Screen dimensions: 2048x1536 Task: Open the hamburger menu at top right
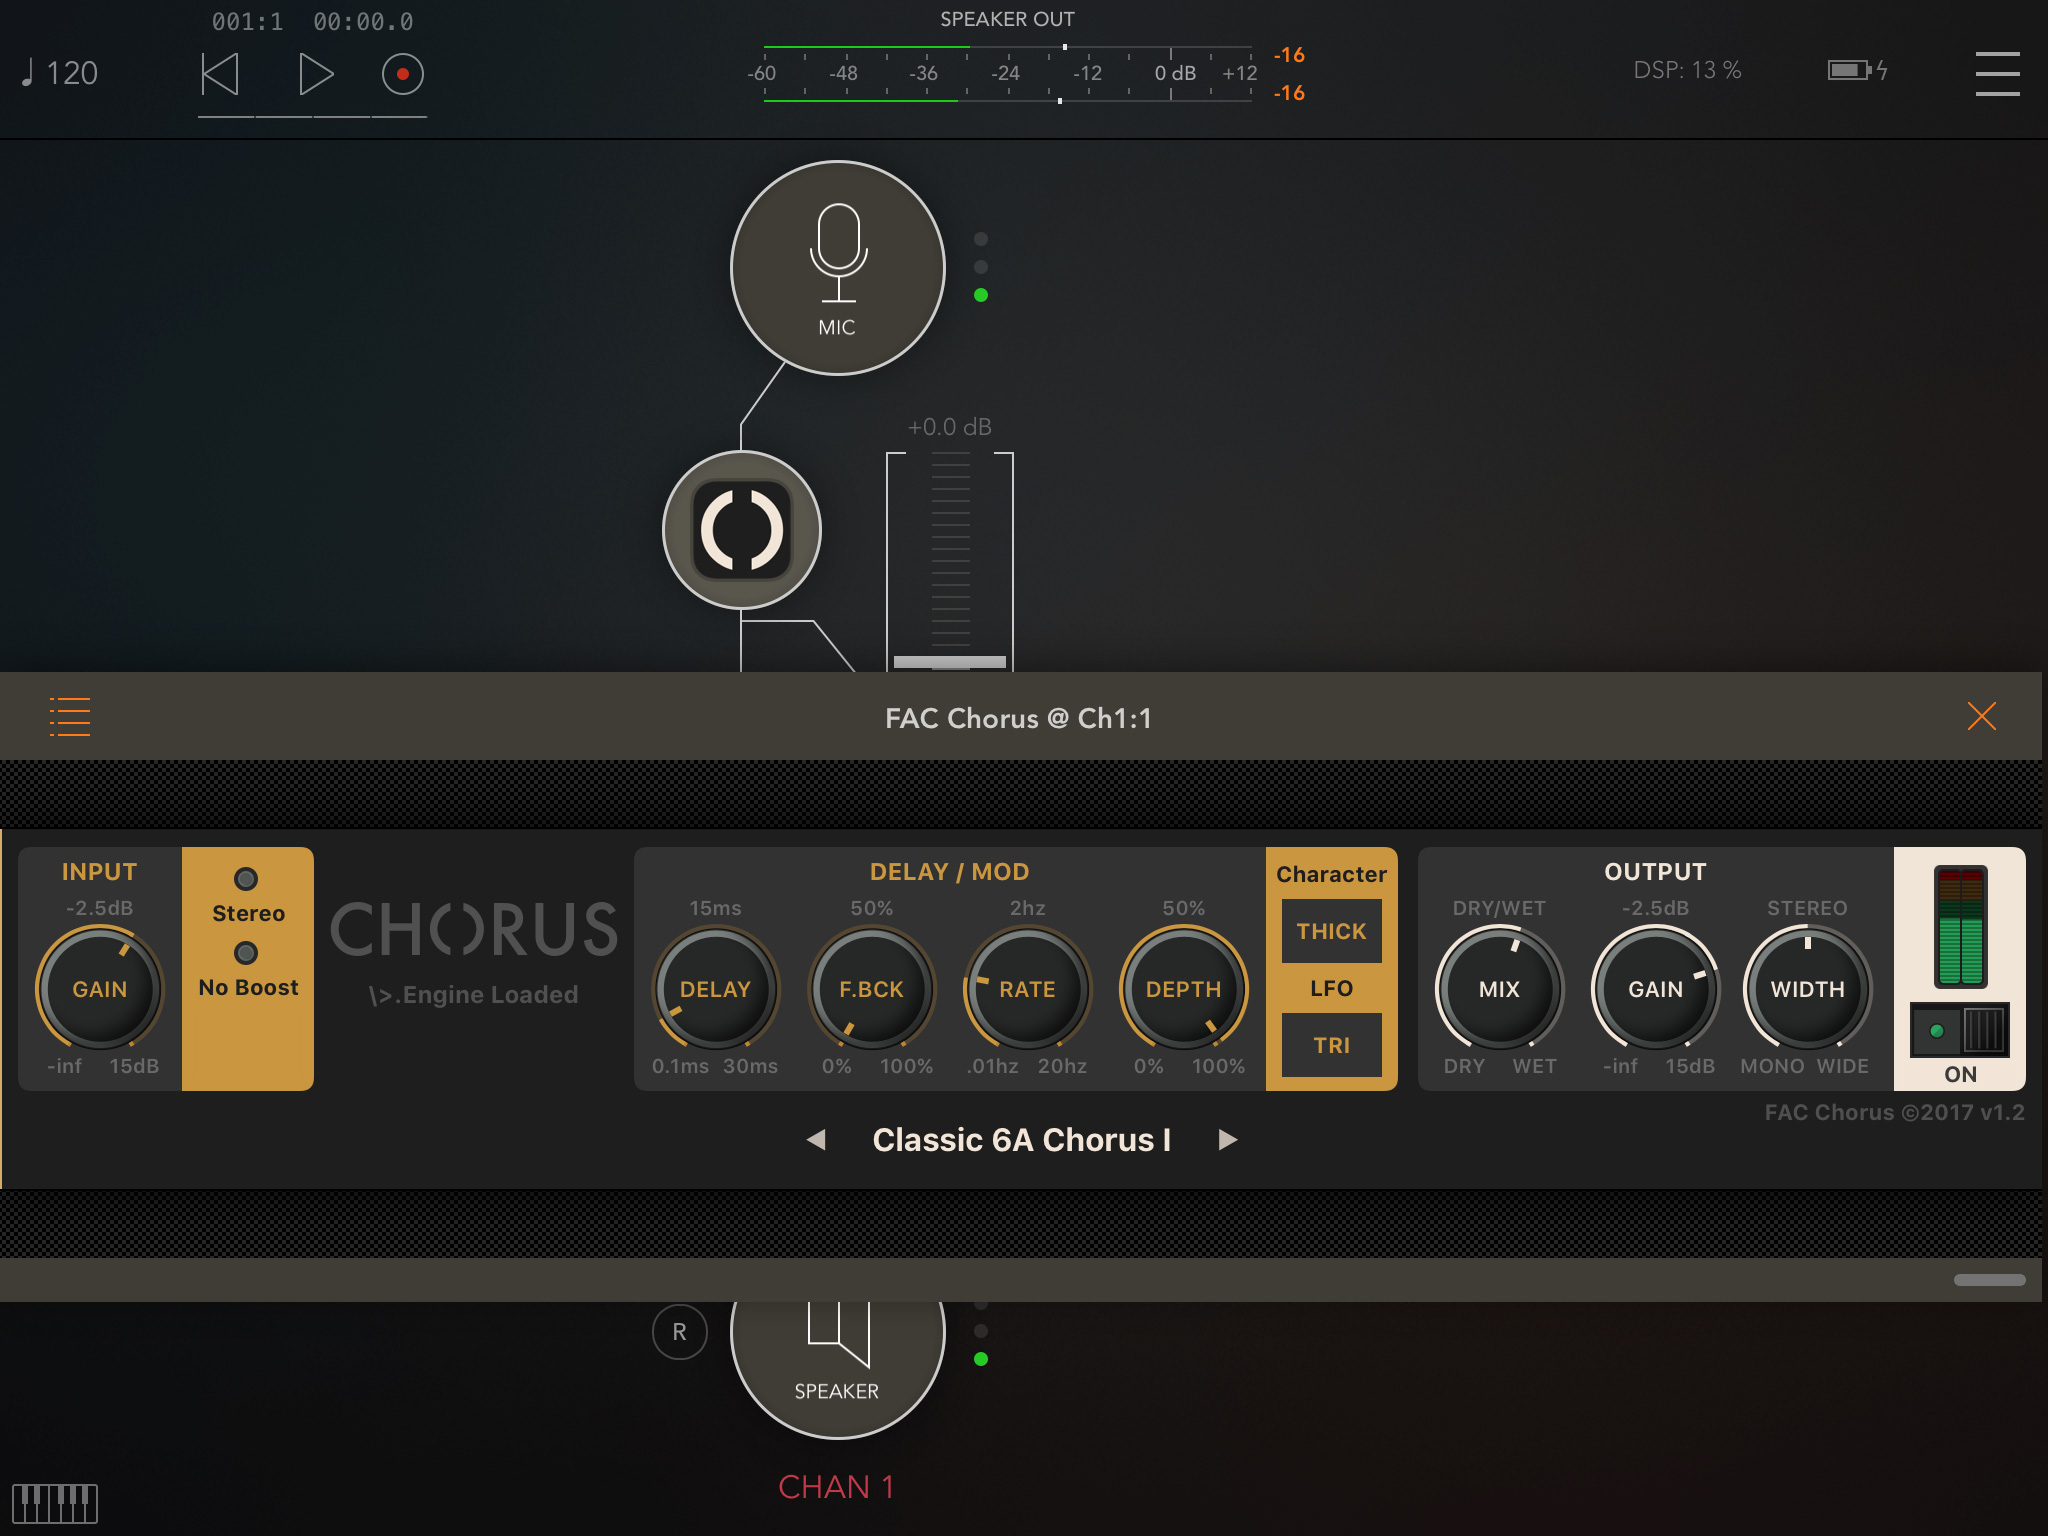(x=1997, y=73)
